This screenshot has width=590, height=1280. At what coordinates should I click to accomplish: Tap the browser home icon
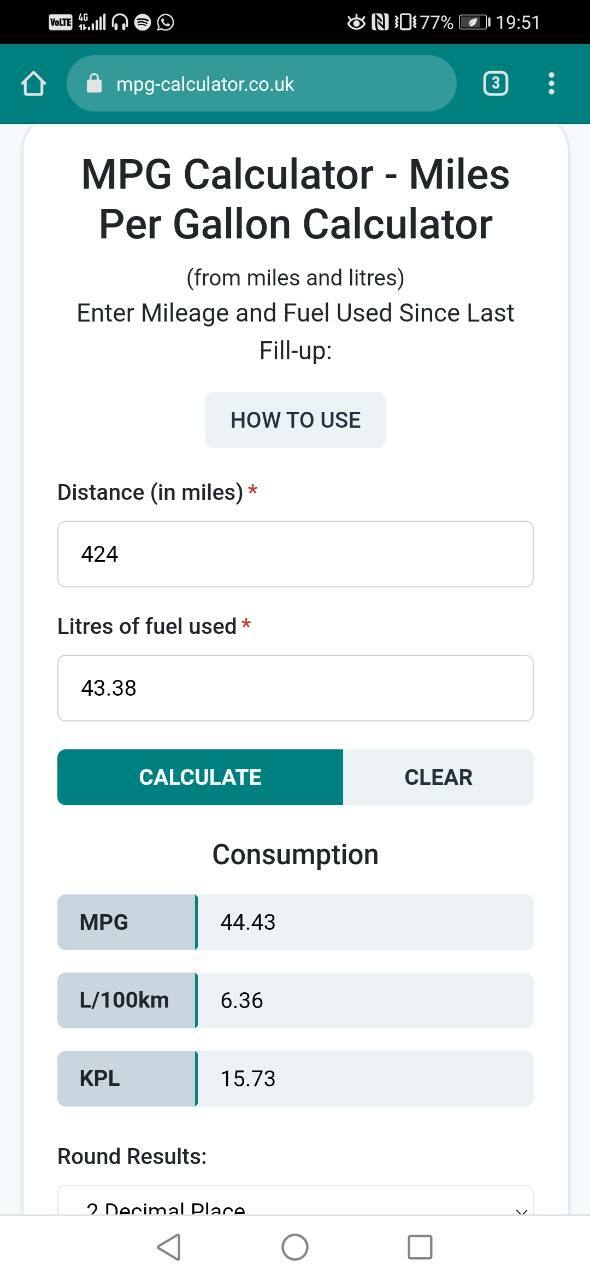[x=33, y=84]
